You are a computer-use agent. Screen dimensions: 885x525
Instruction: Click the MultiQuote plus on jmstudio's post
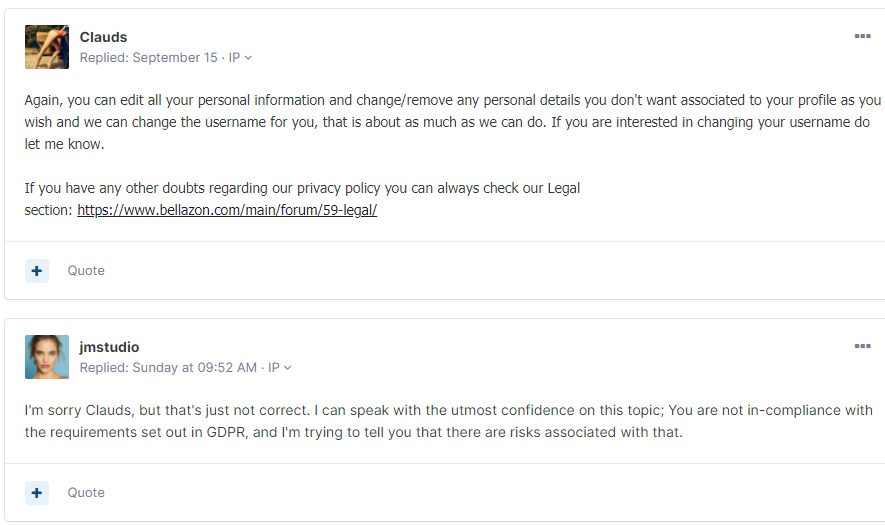tap(37, 493)
